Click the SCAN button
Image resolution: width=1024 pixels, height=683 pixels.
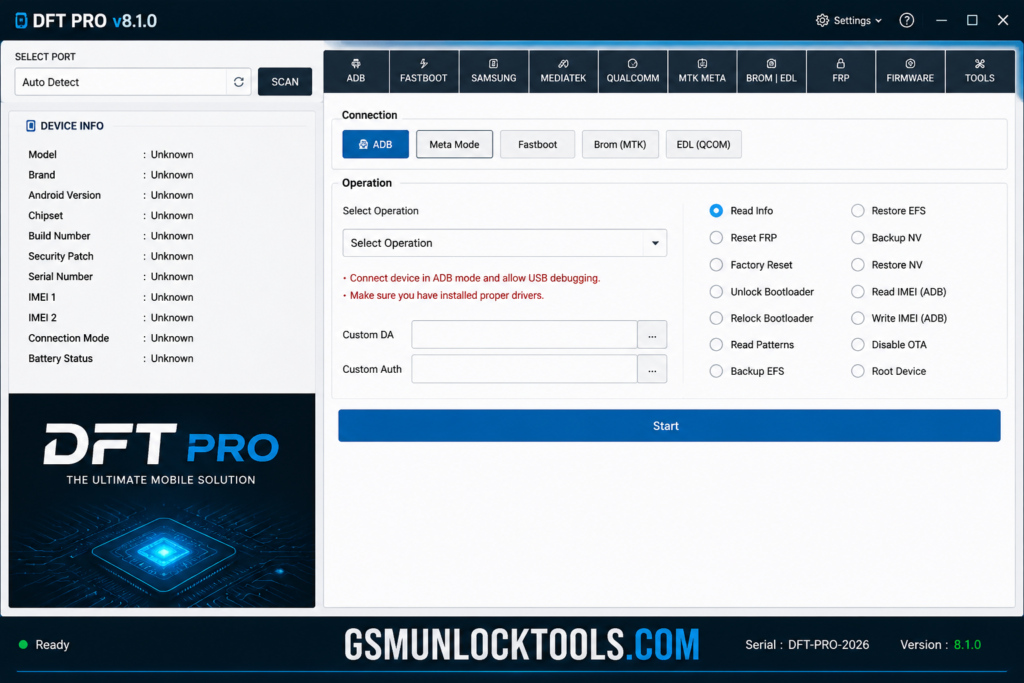[285, 82]
